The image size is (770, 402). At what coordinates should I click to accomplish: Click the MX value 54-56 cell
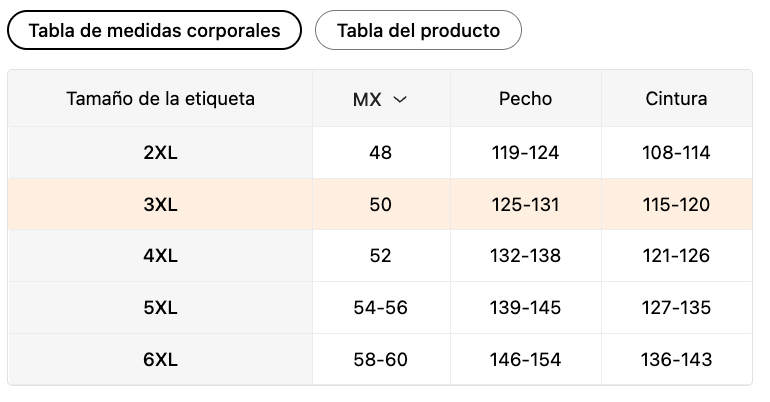tap(381, 308)
